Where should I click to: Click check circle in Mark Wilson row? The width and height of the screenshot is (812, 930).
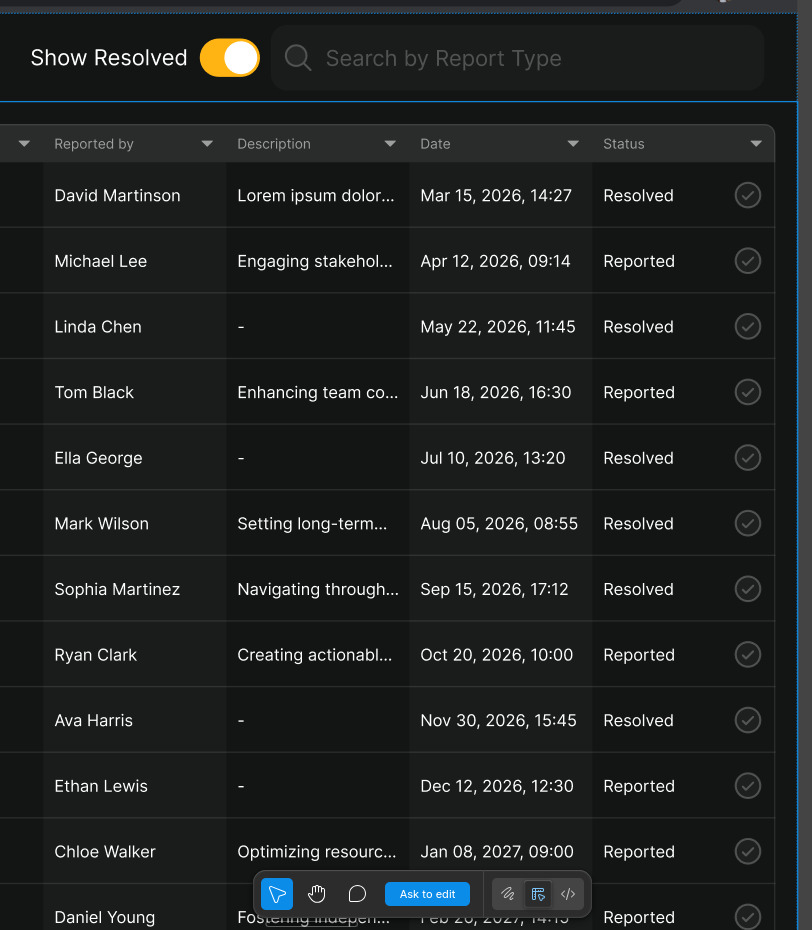(x=748, y=523)
